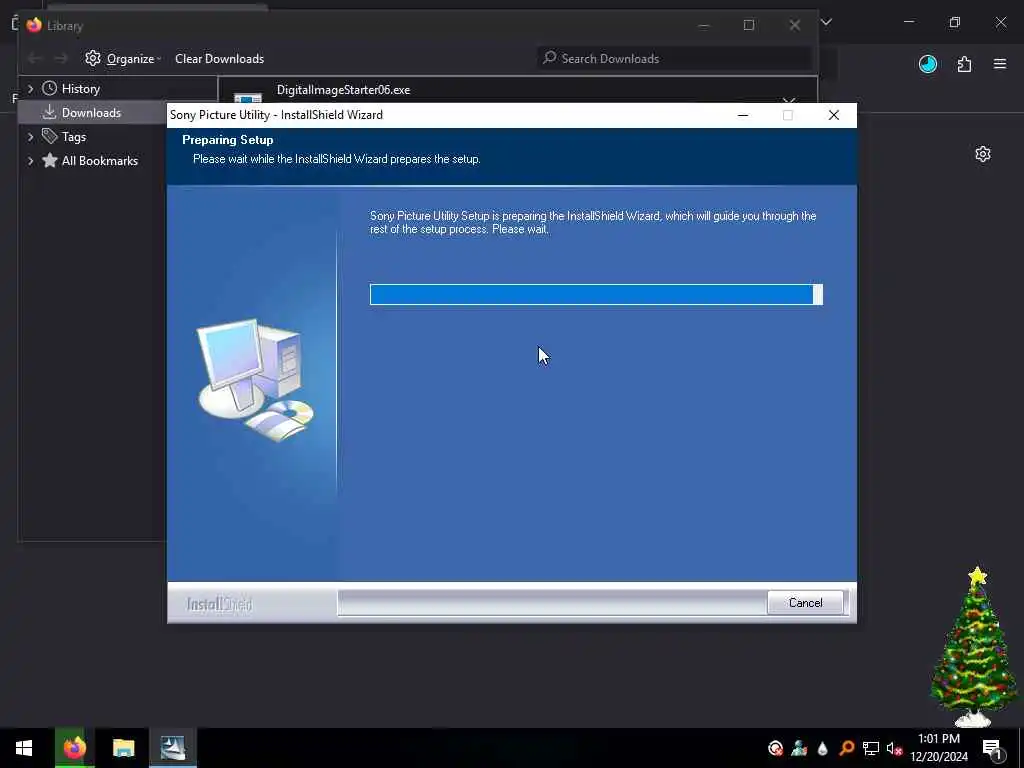Viewport: 1024px width, 768px height.
Task: Close the InstallShield Wizard window
Action: [833, 115]
